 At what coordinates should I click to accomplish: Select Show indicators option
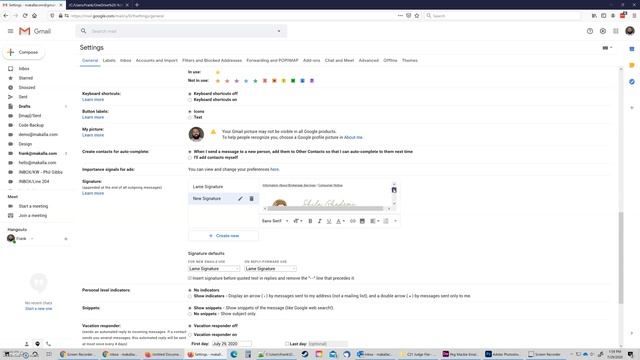tap(190, 296)
